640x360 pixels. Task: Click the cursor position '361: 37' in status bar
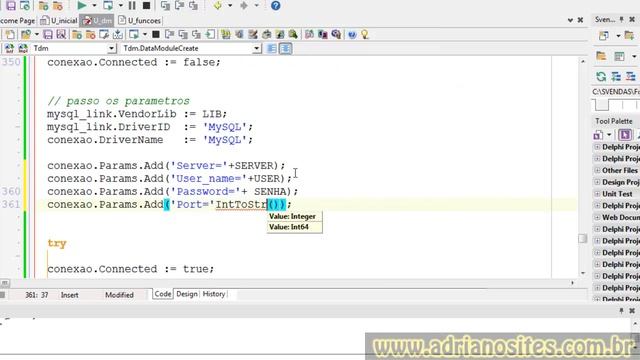click(x=37, y=295)
